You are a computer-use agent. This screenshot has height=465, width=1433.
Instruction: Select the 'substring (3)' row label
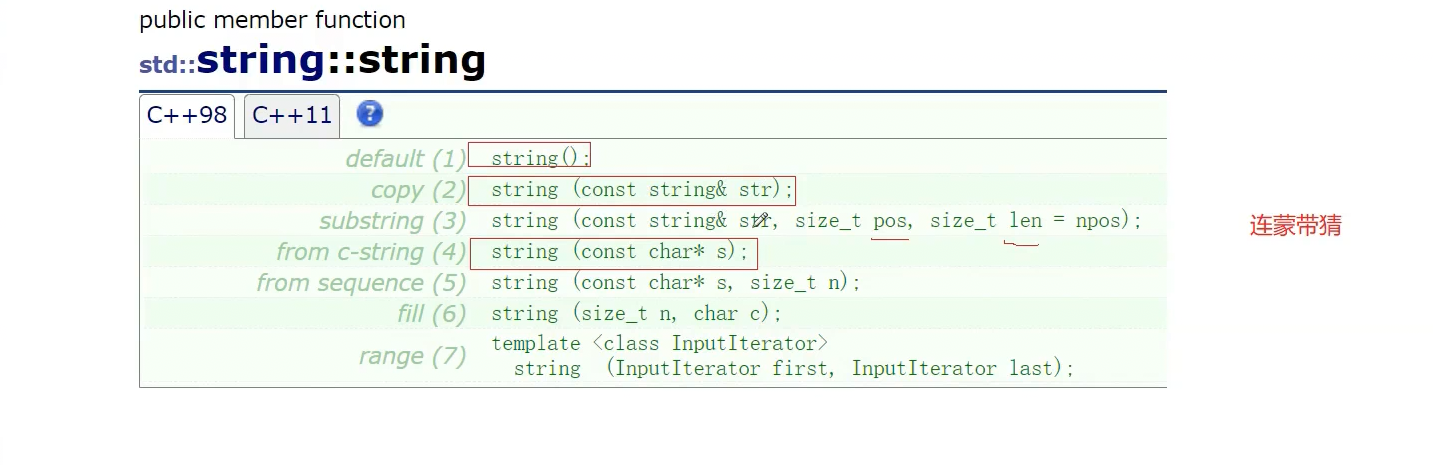click(393, 221)
